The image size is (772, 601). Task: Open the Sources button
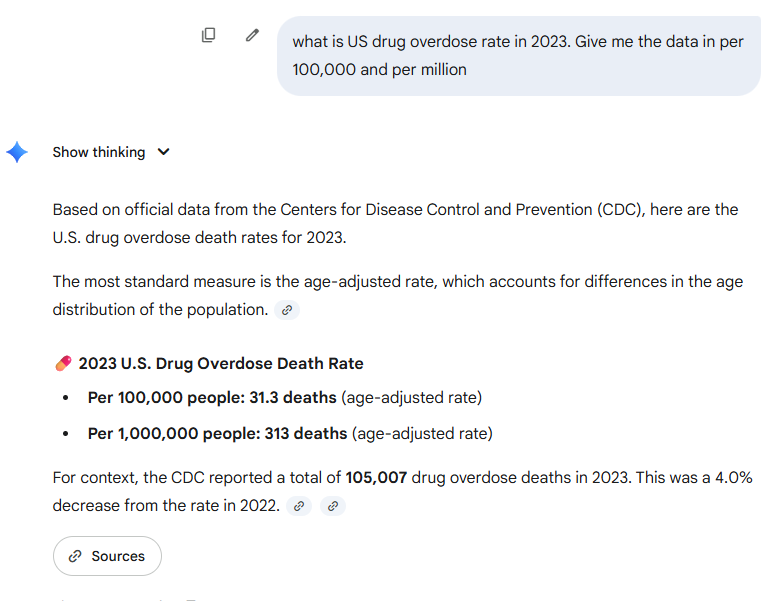[x=107, y=556]
